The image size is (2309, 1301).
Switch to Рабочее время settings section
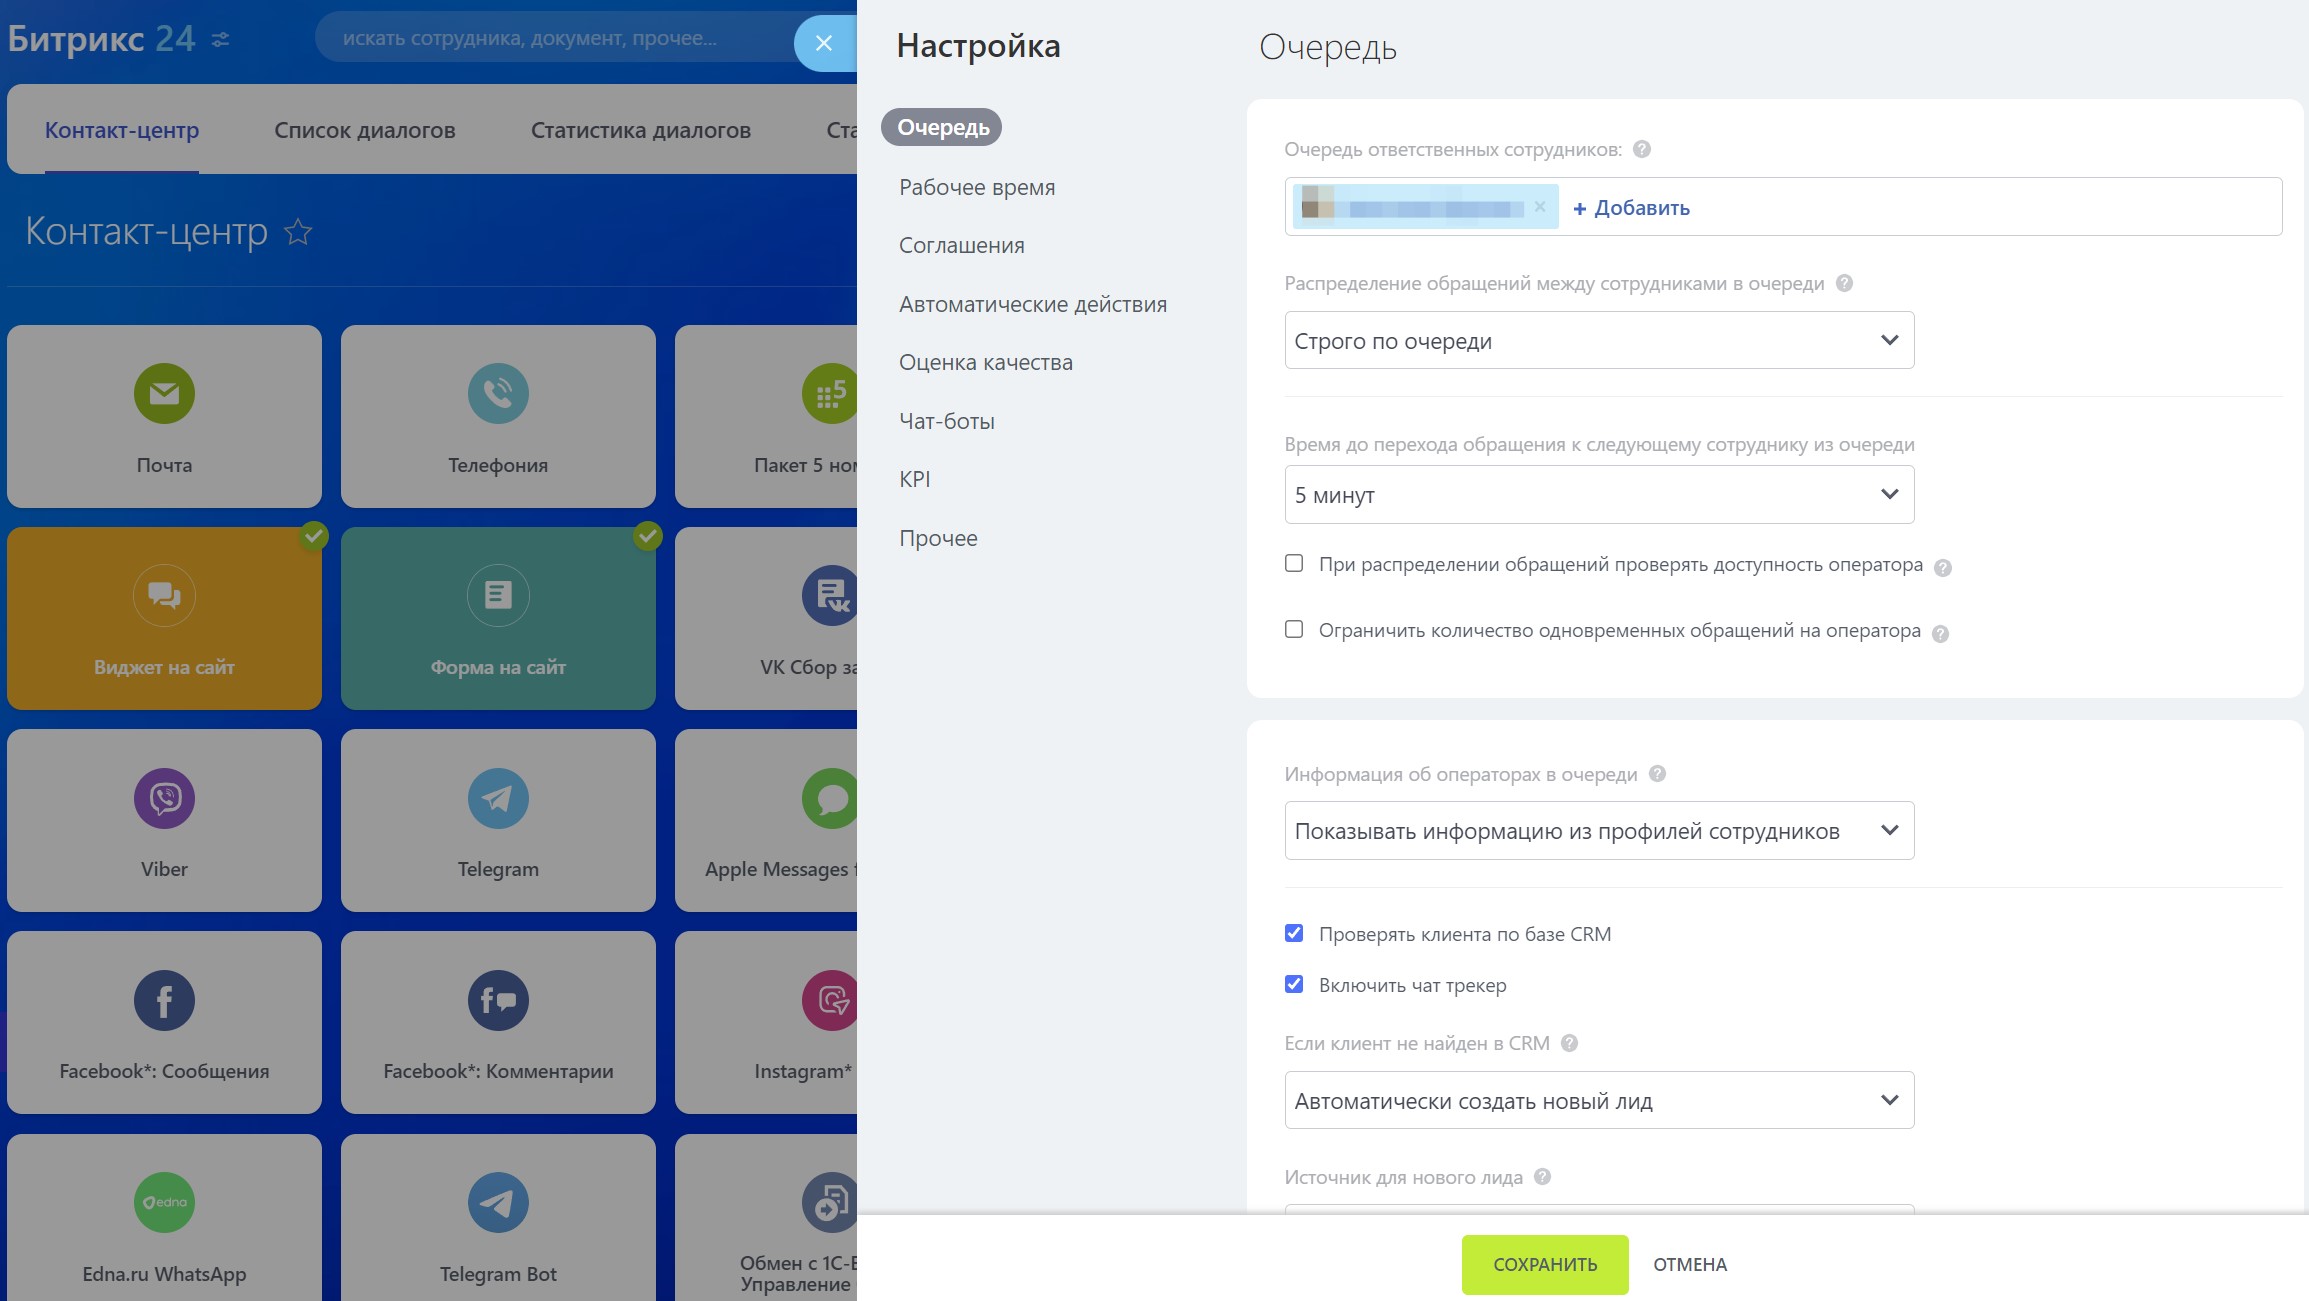[976, 187]
